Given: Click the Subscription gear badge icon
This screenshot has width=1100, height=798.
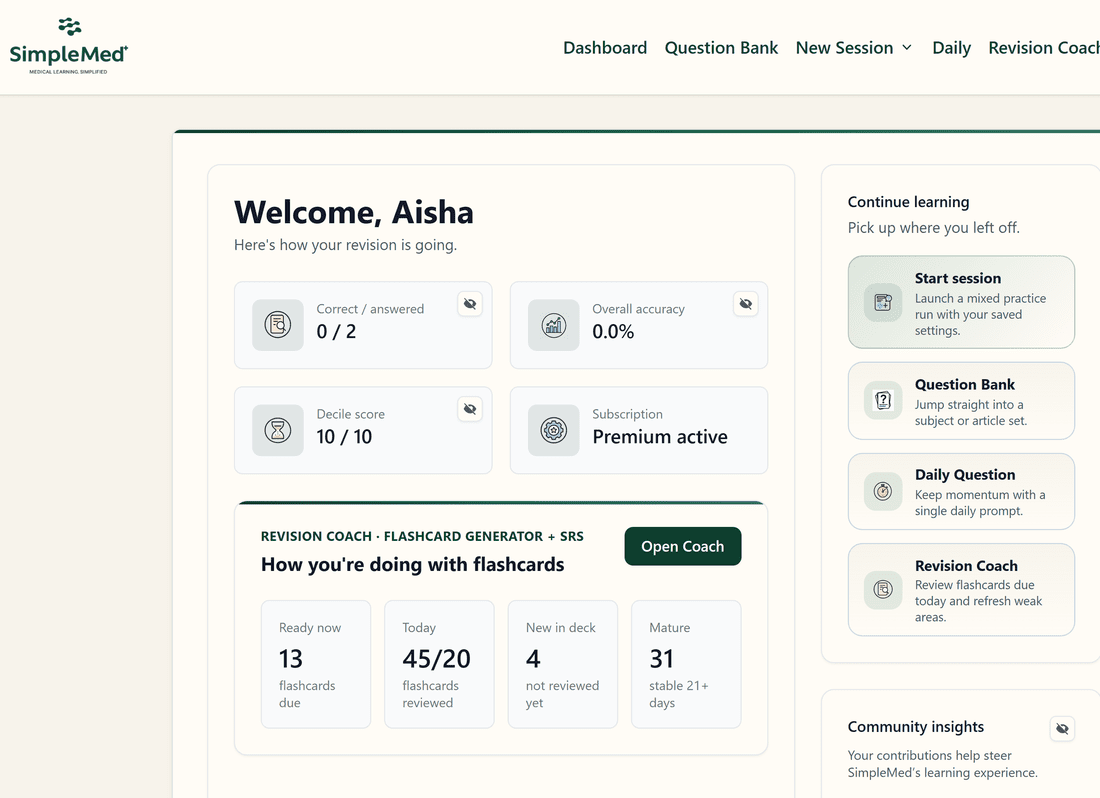Looking at the screenshot, I should pos(554,430).
